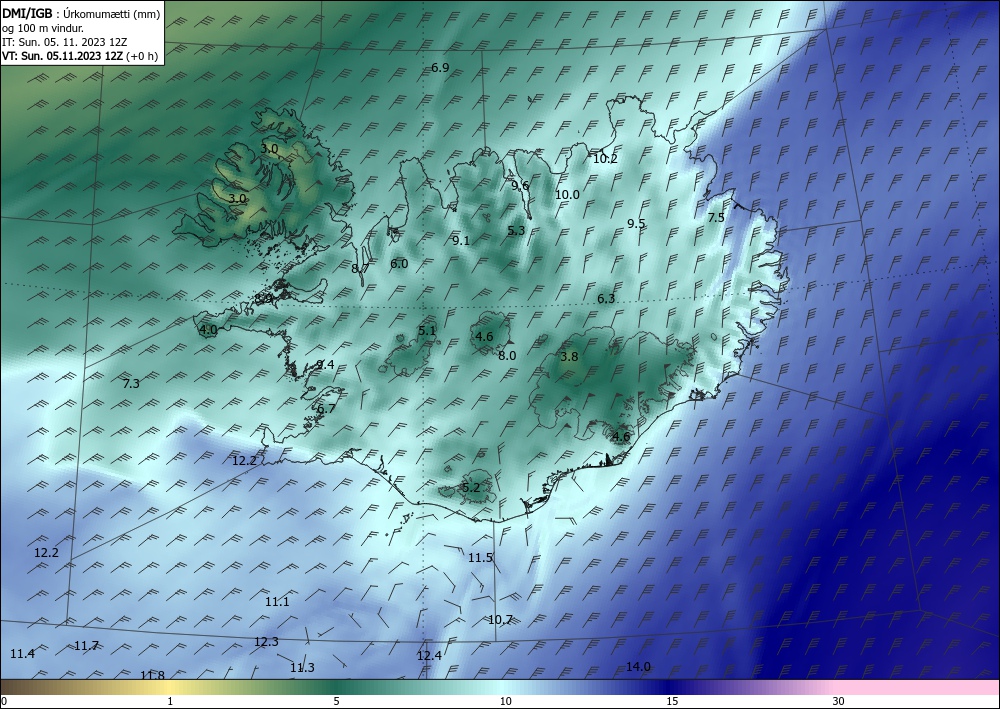This screenshot has height=709, width=1000.
Task: Select the 11.4 map value
Action: click(x=22, y=654)
